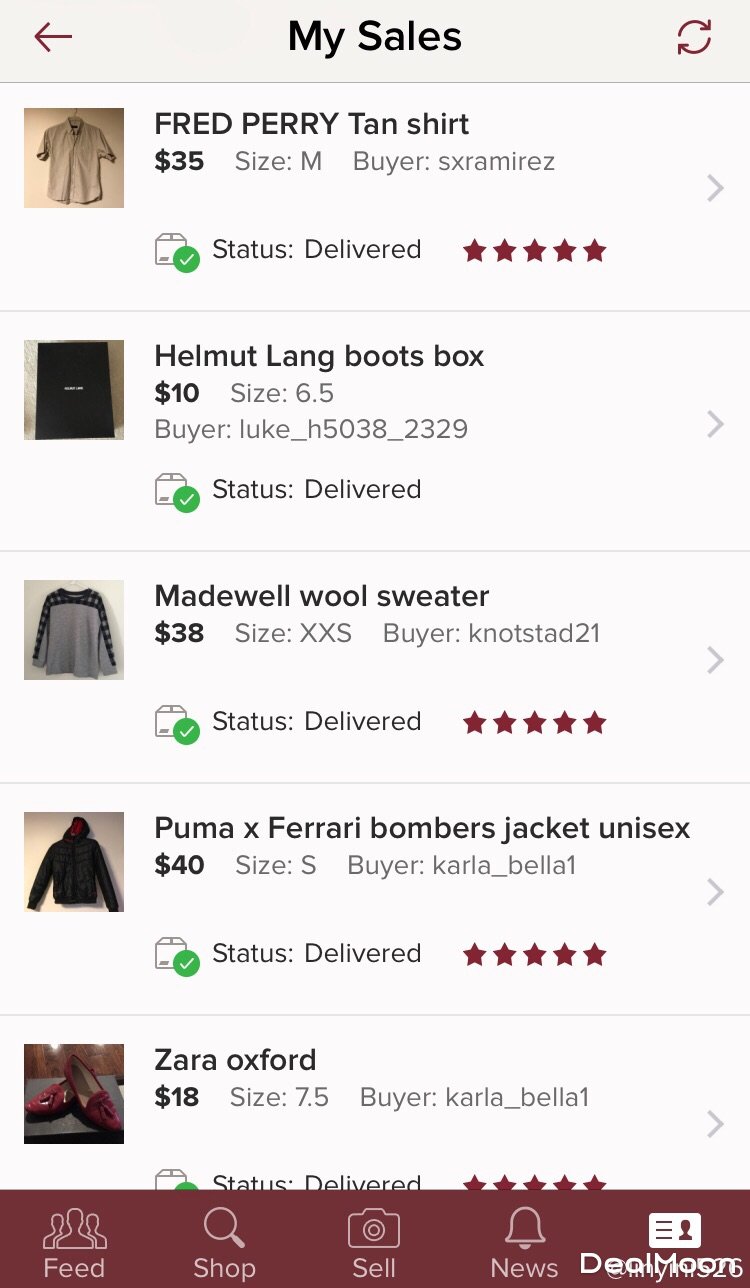
Task: Open the profile card icon
Action: point(674,1229)
